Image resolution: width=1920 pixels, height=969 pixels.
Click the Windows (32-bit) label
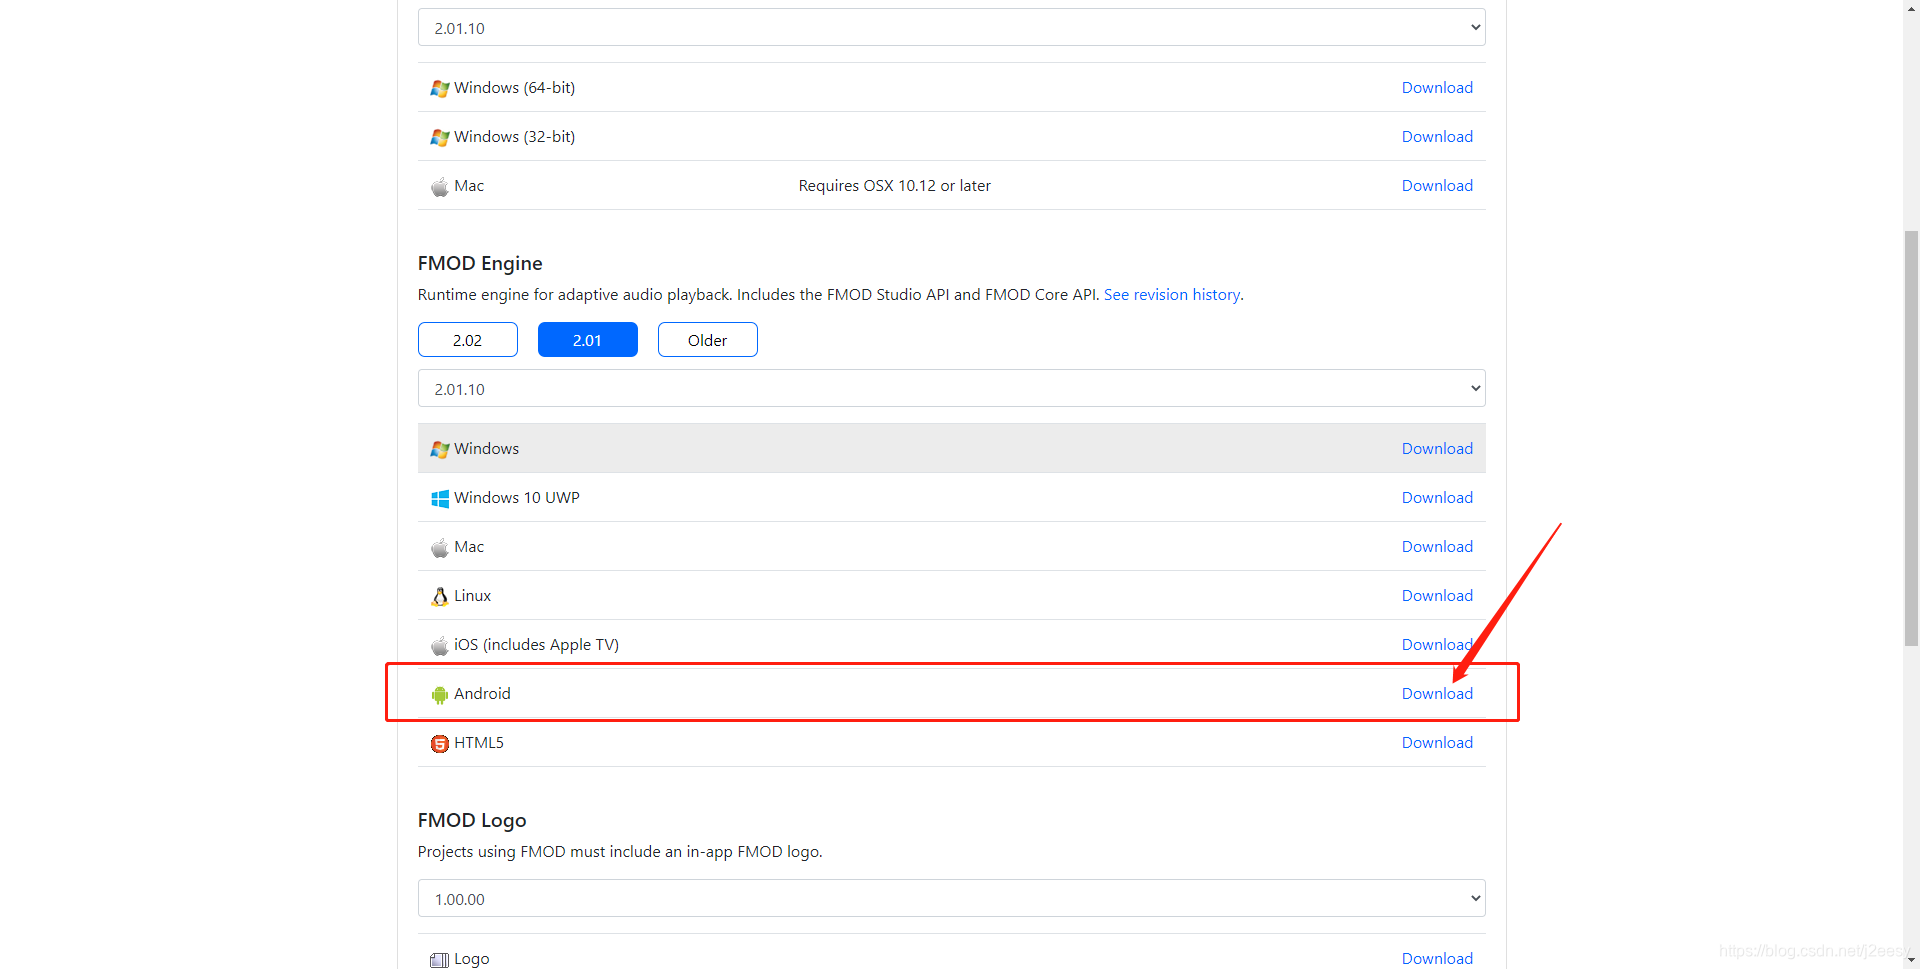click(x=514, y=137)
